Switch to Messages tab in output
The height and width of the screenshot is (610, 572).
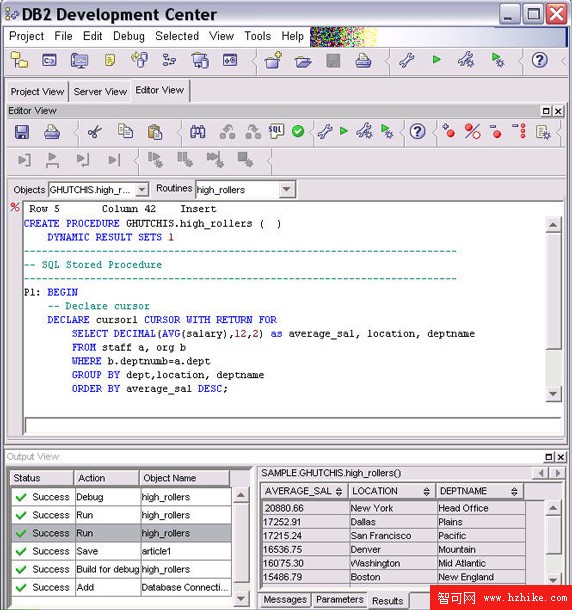[285, 599]
